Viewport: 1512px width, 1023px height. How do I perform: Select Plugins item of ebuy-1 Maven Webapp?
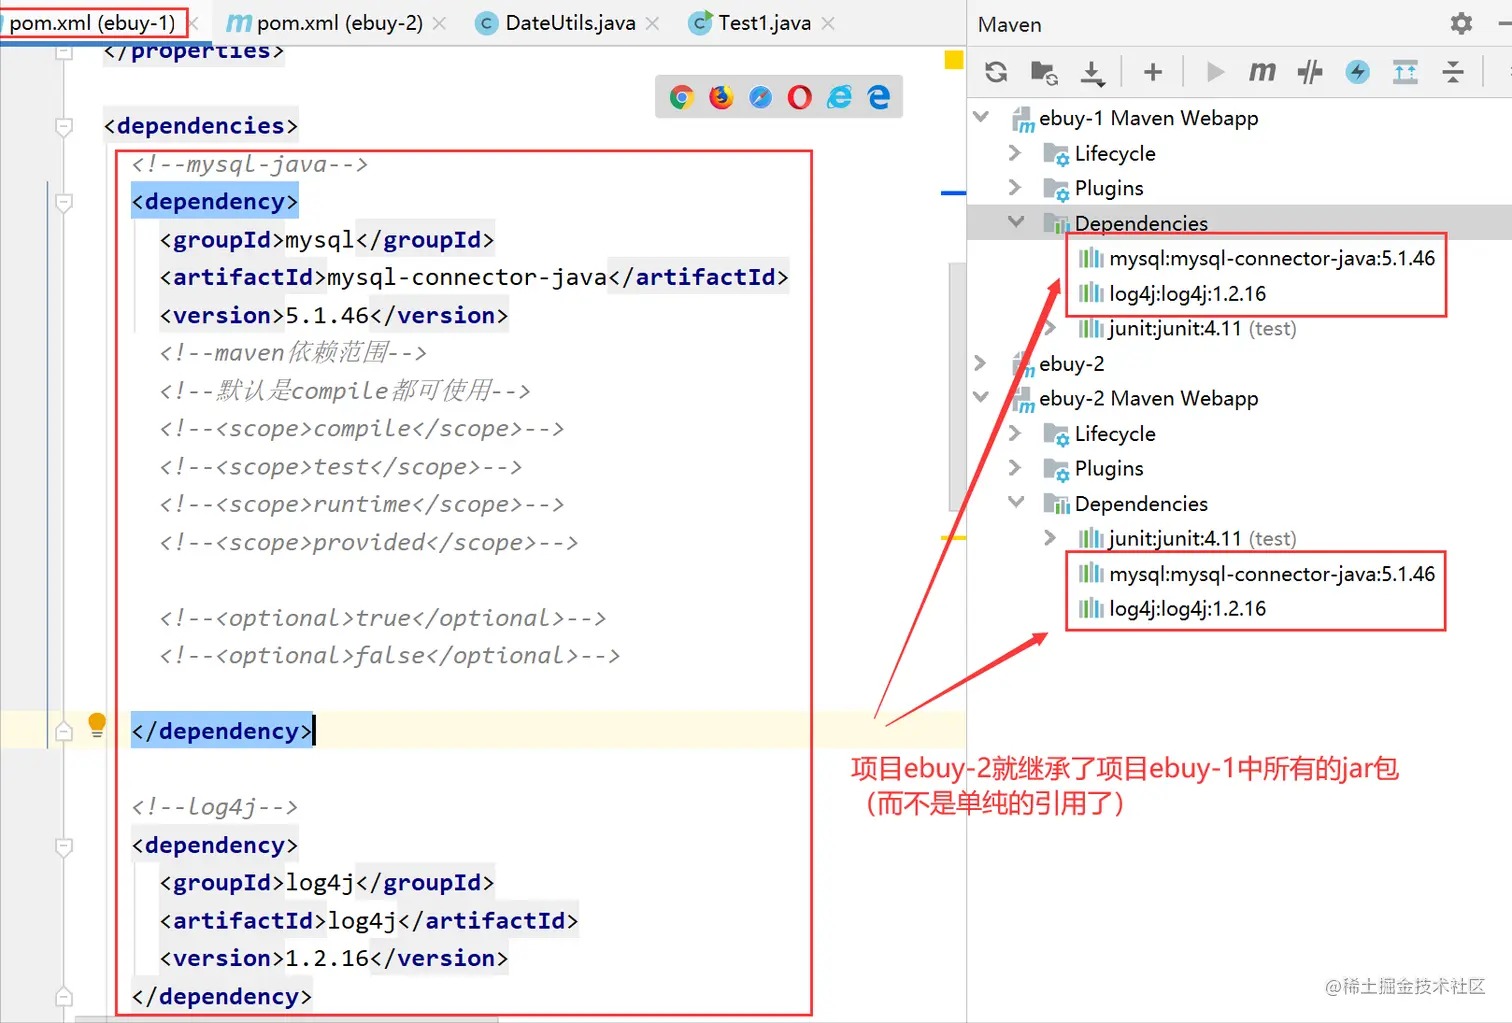click(x=1109, y=188)
